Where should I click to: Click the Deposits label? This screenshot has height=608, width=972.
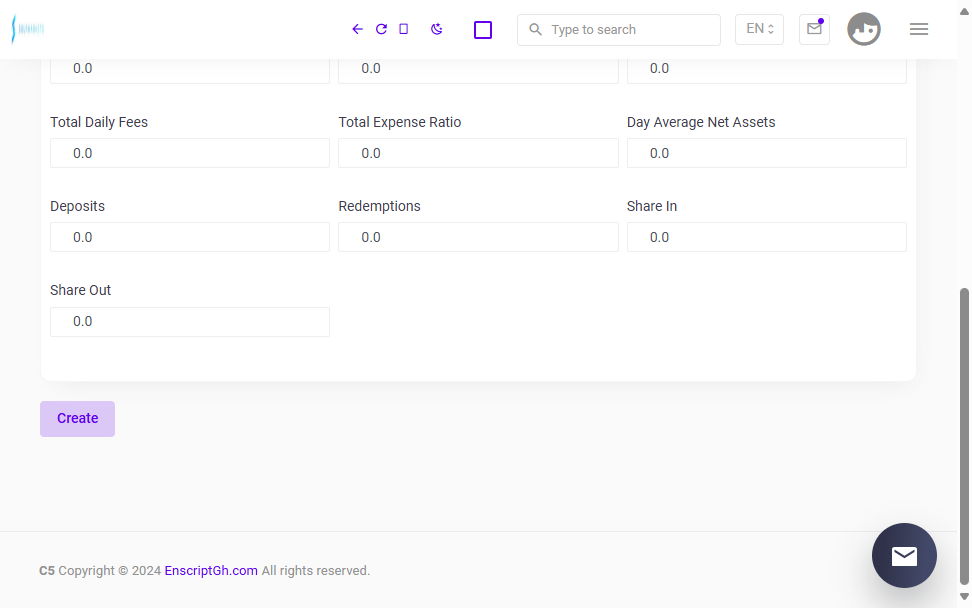click(x=77, y=206)
